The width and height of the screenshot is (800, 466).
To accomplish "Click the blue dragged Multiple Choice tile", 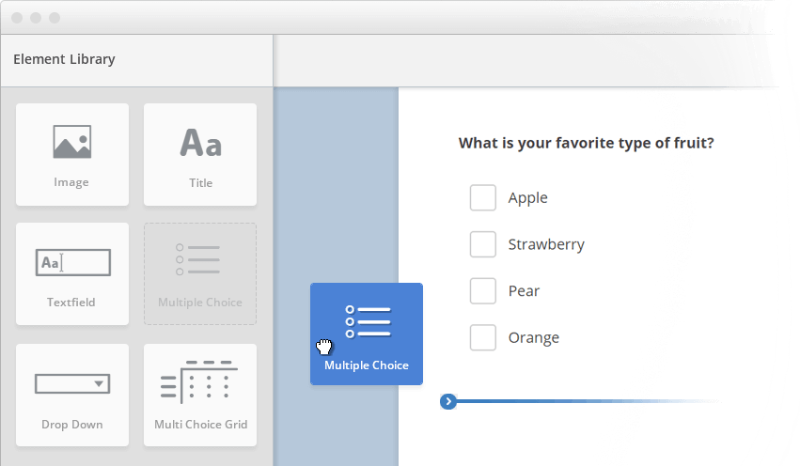I will click(366, 334).
